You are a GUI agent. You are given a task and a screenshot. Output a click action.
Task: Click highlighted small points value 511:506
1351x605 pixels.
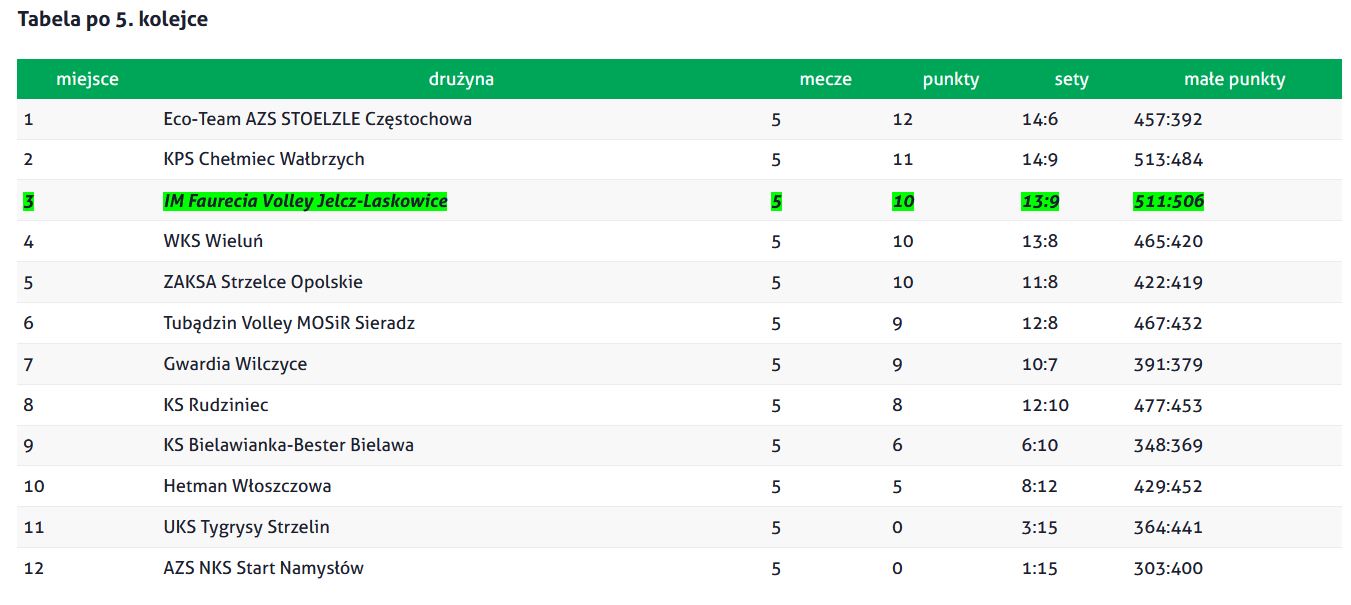(x=1168, y=201)
